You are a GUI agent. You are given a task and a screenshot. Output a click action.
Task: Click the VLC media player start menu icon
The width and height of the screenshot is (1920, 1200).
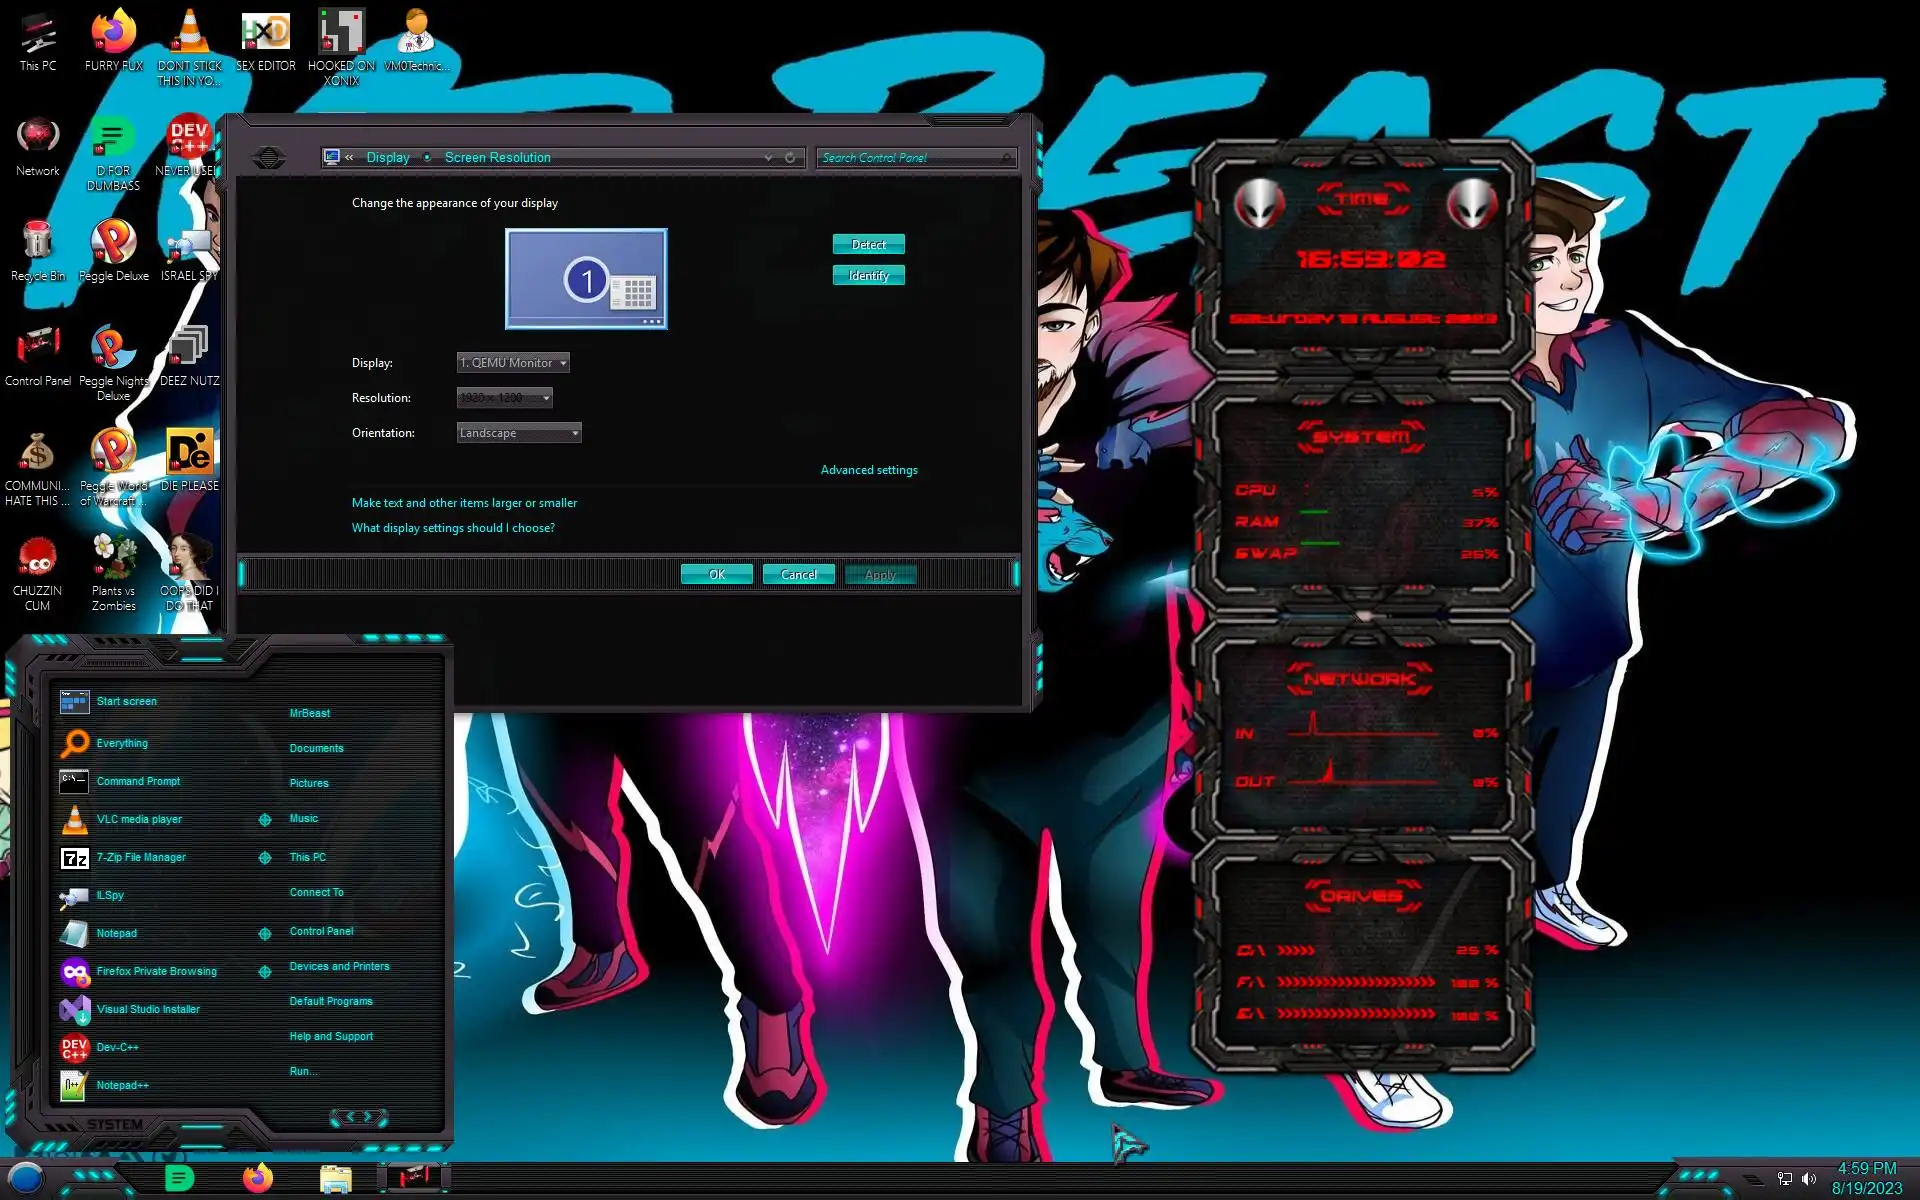click(75, 819)
